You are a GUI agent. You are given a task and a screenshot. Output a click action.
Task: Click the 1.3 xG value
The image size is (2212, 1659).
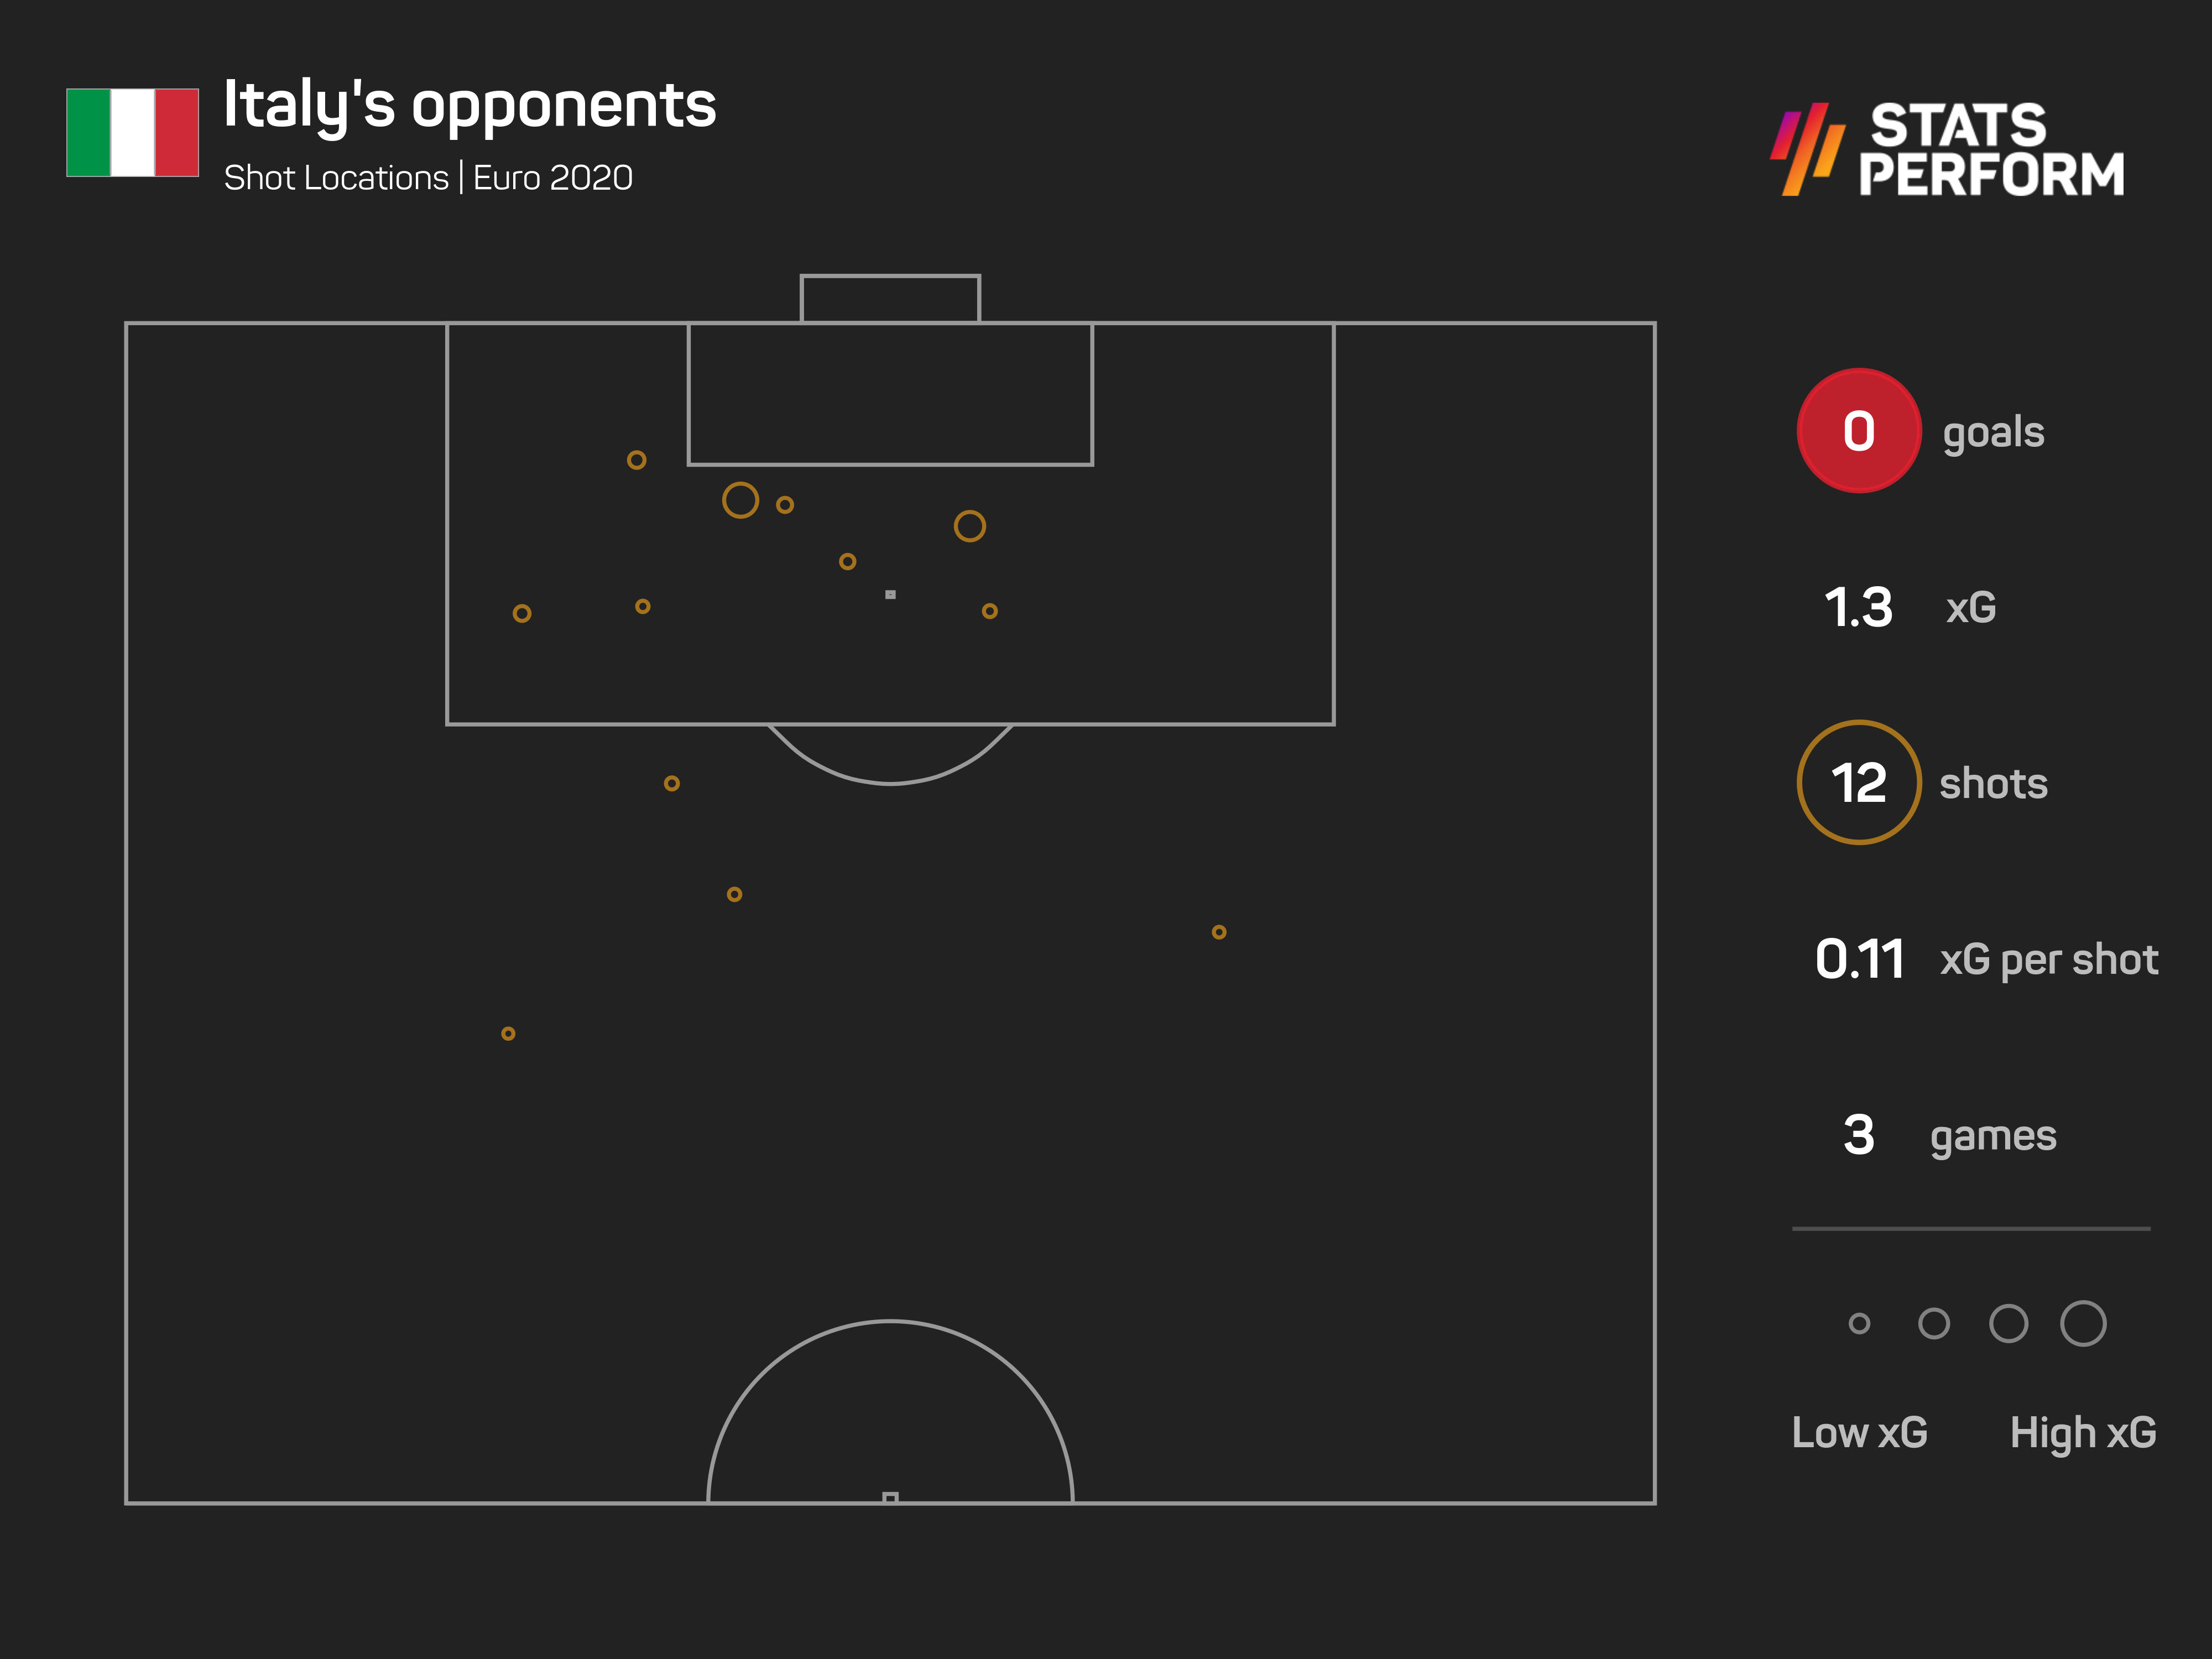[1858, 607]
